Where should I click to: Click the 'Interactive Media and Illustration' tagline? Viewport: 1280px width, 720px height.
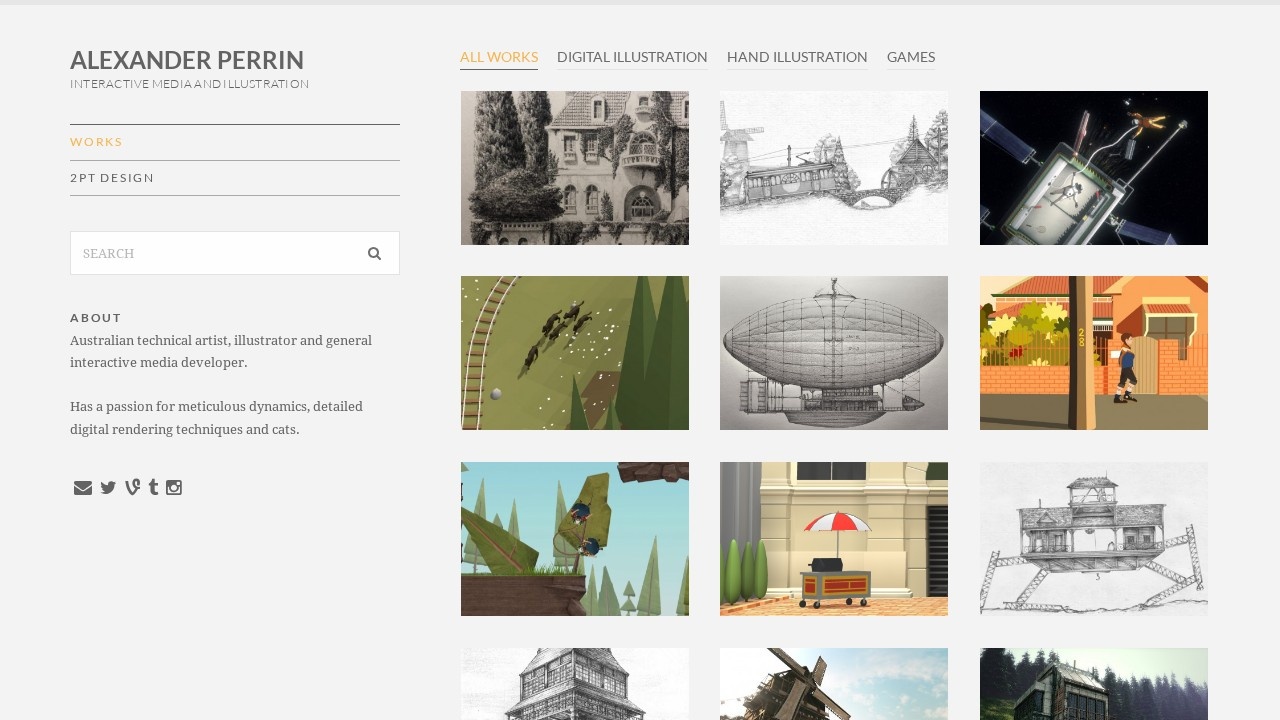point(189,84)
